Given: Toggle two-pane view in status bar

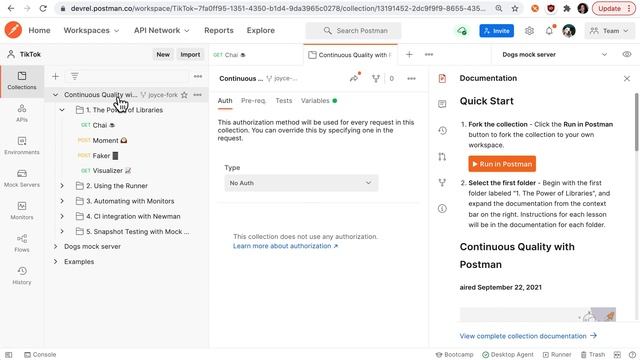Looking at the screenshot, I should click(x=617, y=355).
